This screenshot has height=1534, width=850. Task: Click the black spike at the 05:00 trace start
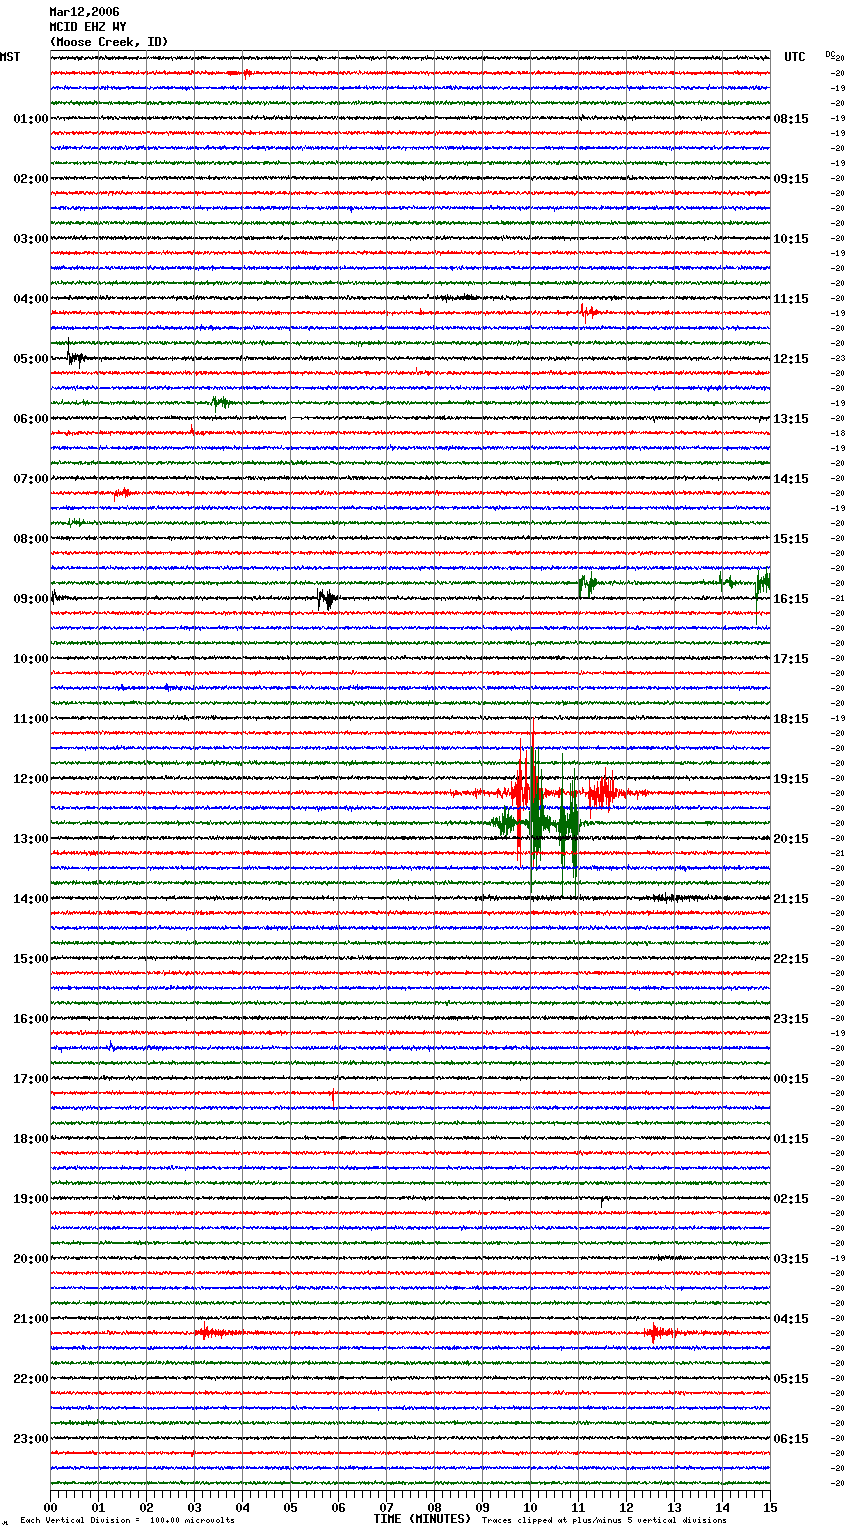pos(74,356)
